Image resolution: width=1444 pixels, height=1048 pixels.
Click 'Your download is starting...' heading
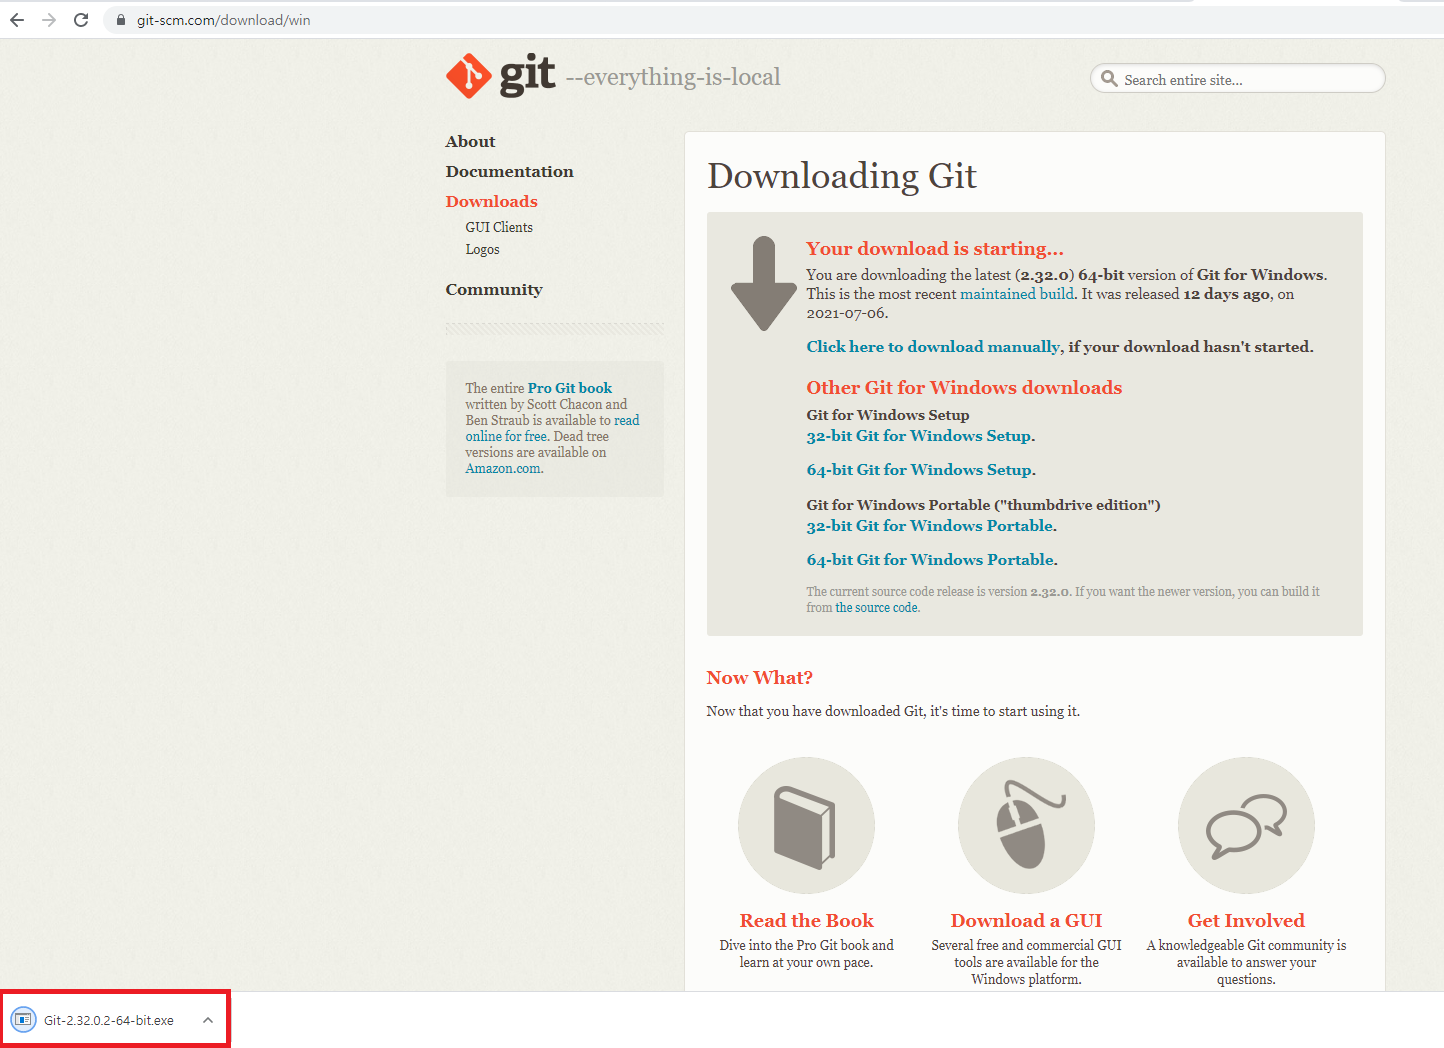click(x=935, y=248)
